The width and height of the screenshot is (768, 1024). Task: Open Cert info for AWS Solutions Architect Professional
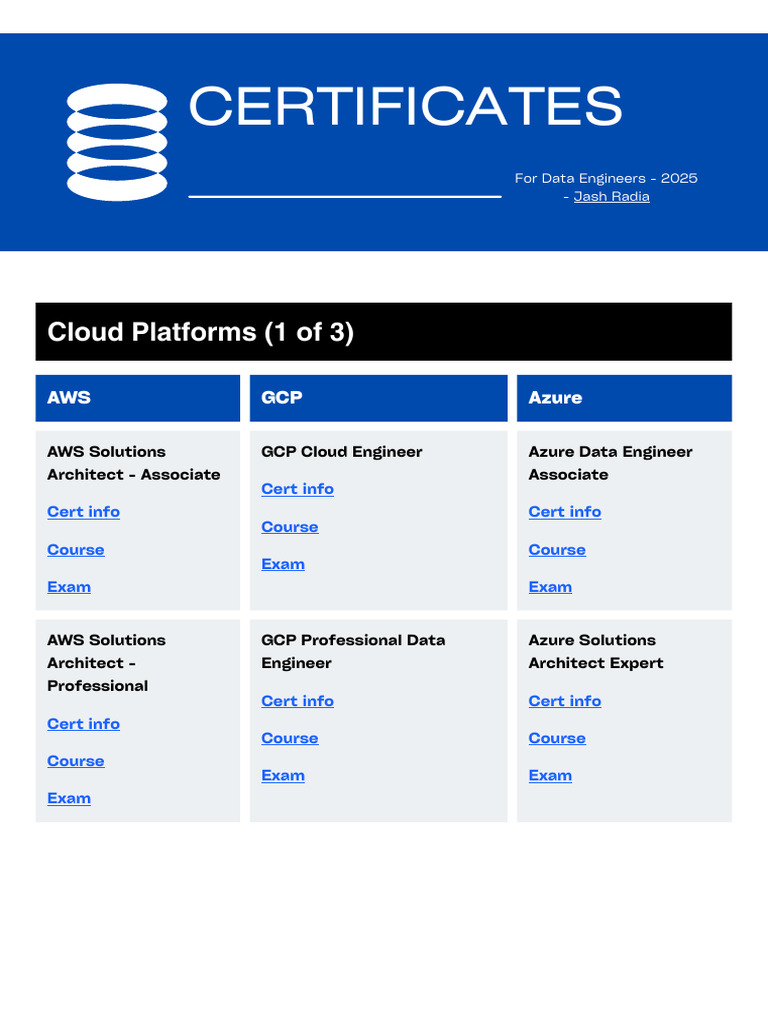(84, 724)
